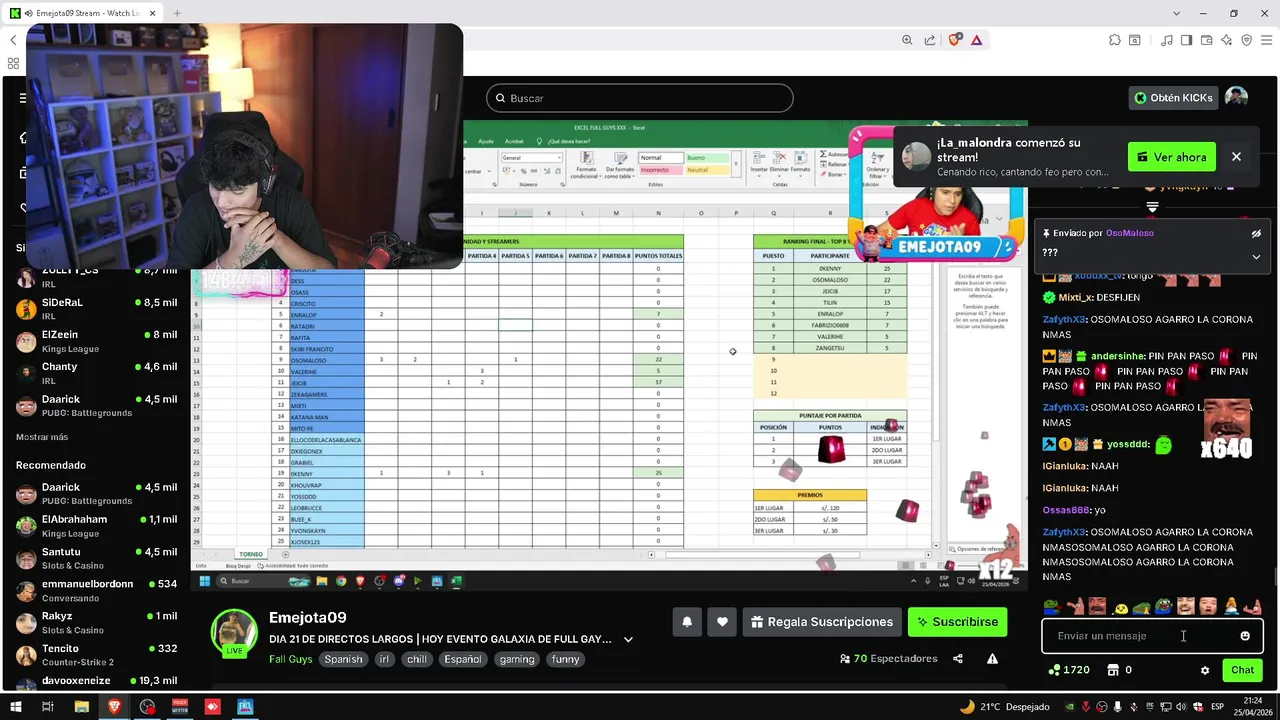Open the music note media control icon

pos(1167,40)
